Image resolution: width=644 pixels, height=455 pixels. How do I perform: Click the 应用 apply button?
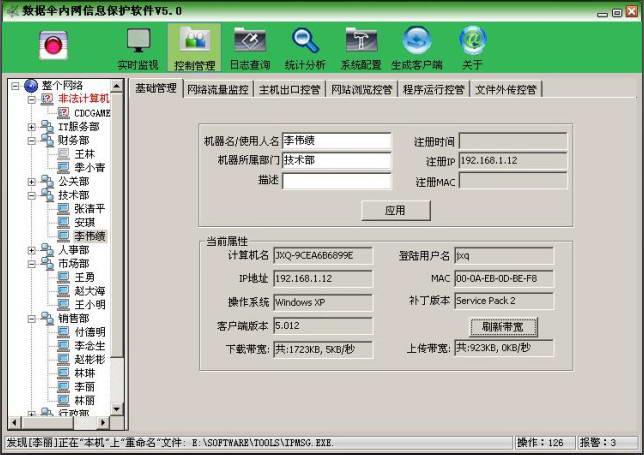(395, 211)
